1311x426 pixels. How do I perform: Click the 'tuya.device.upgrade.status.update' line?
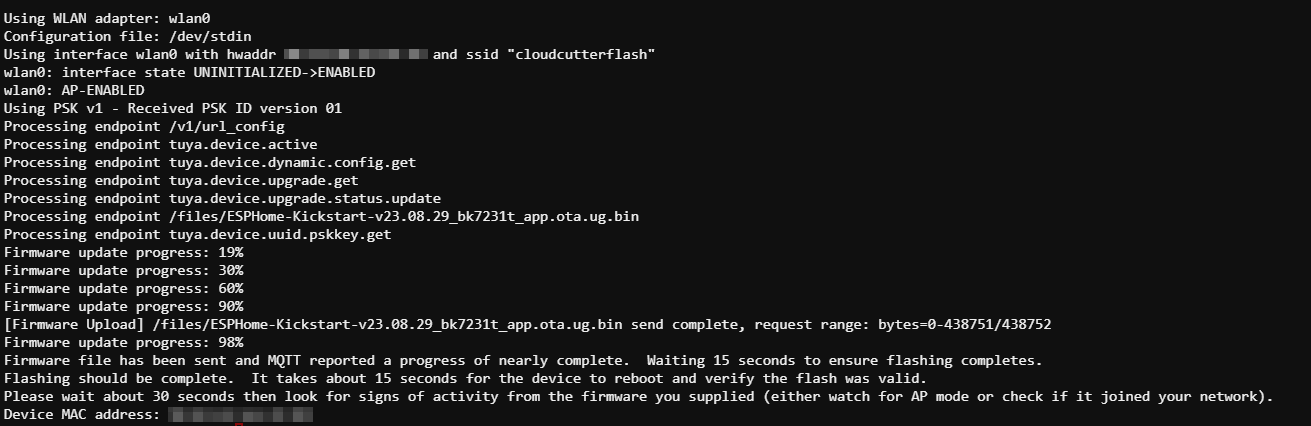221,198
